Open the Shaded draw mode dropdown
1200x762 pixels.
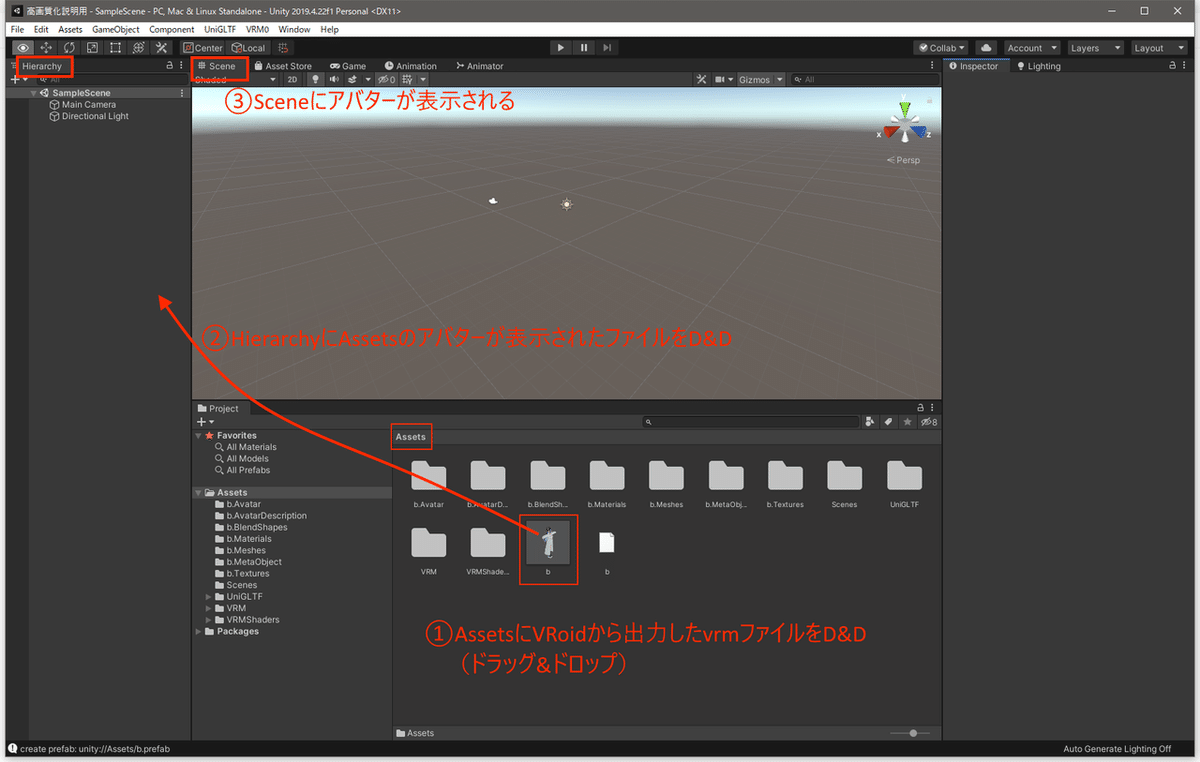(x=236, y=79)
